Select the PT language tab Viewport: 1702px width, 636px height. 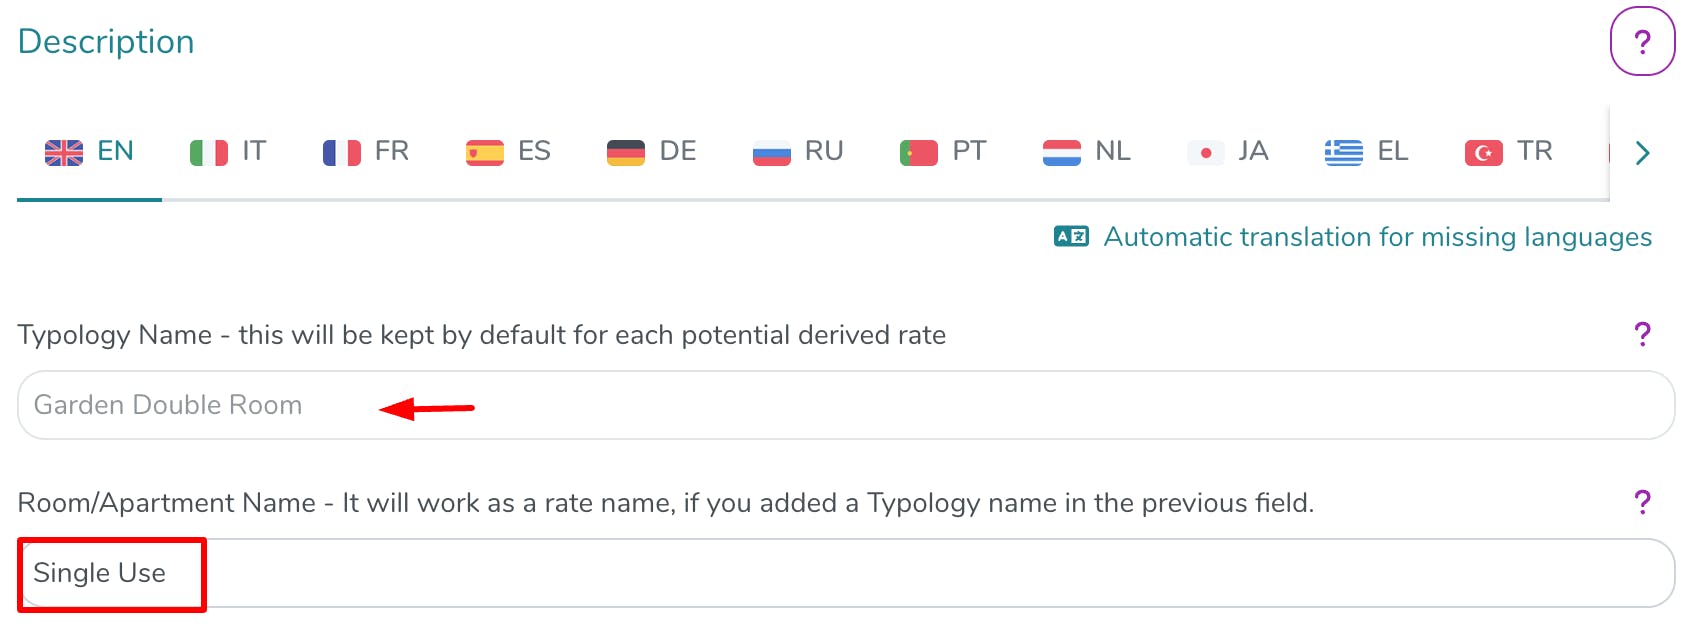(943, 152)
